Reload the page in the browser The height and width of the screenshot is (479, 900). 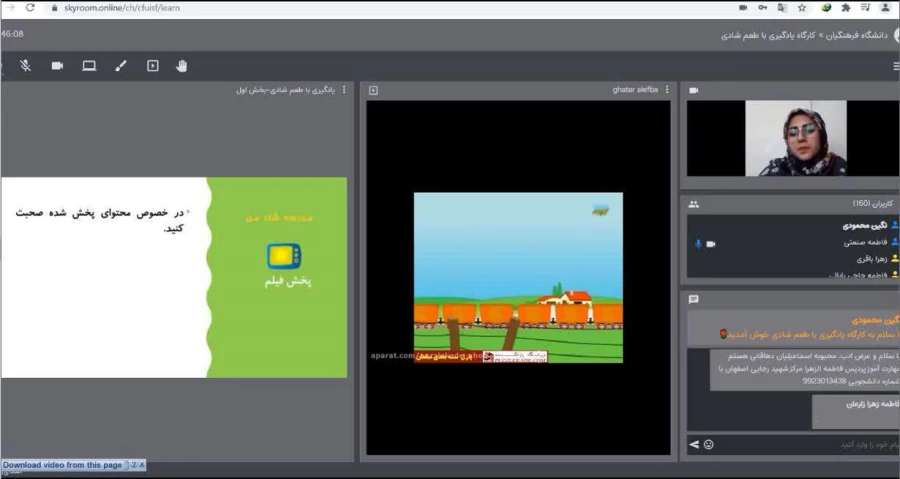pos(30,7)
